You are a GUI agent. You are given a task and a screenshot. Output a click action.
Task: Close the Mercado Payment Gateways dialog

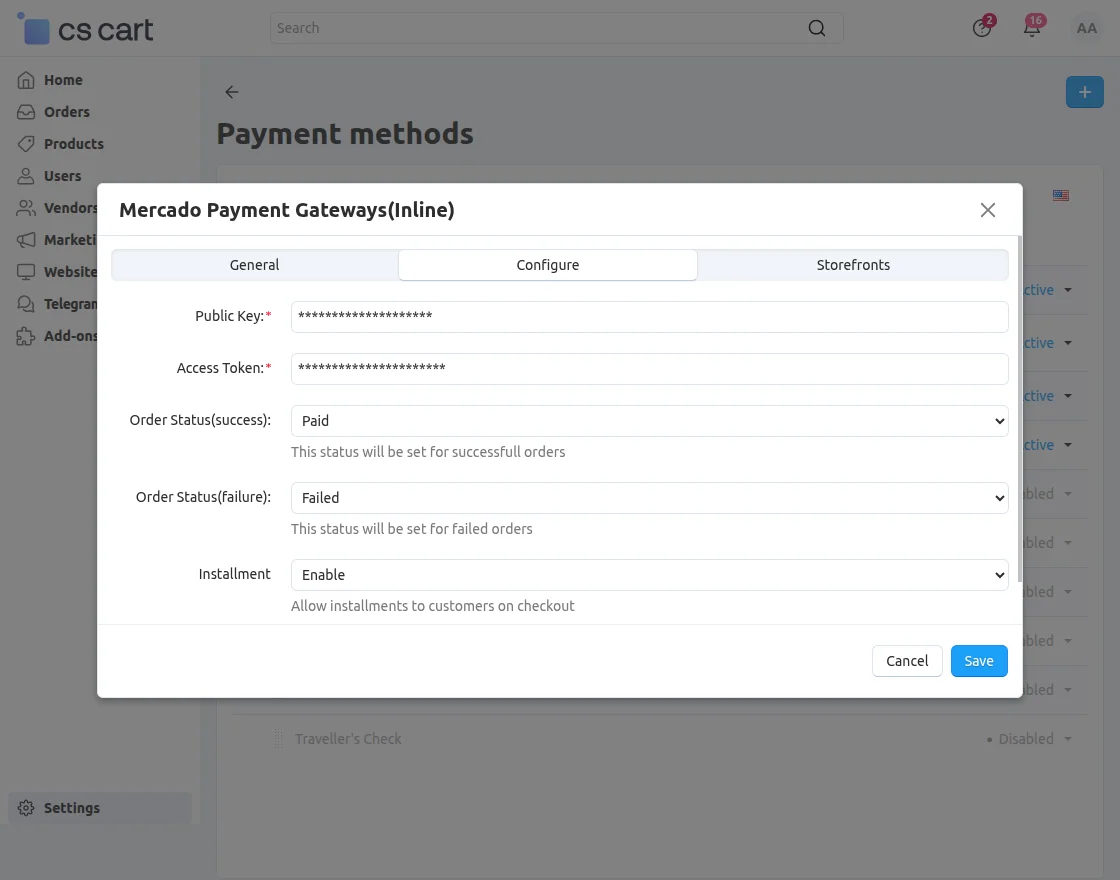click(x=987, y=210)
